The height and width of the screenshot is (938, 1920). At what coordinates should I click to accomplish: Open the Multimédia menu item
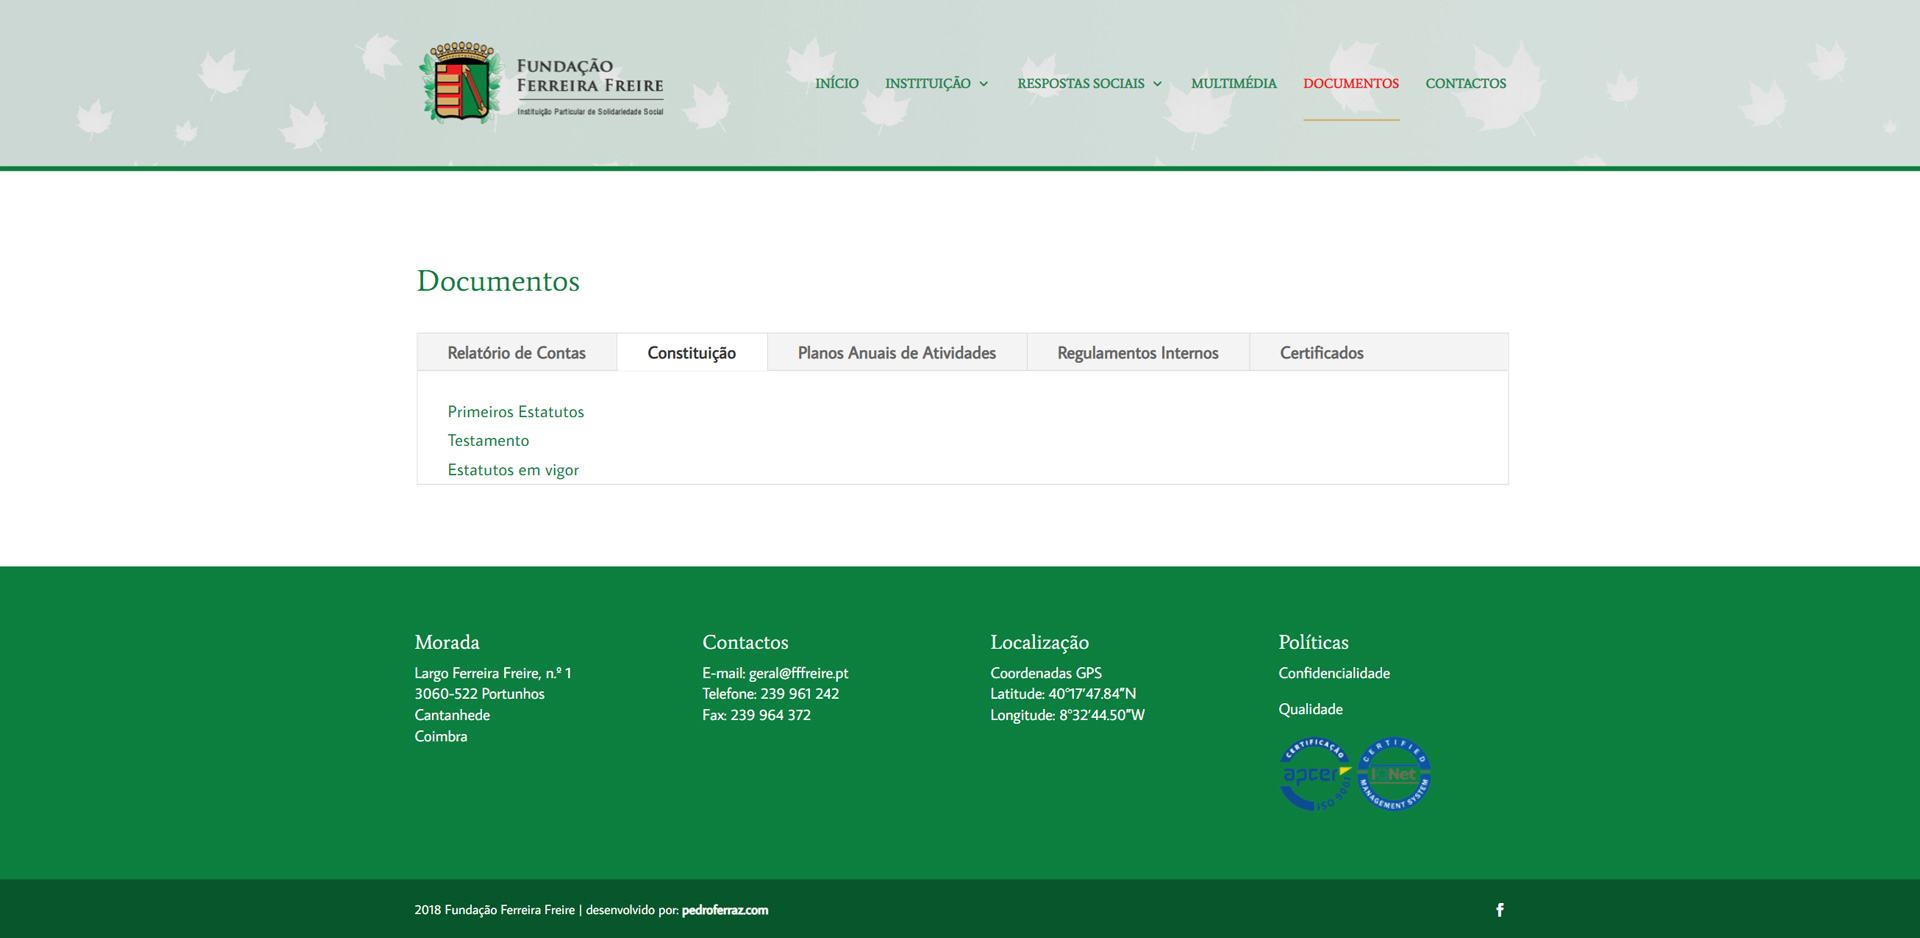click(x=1233, y=83)
